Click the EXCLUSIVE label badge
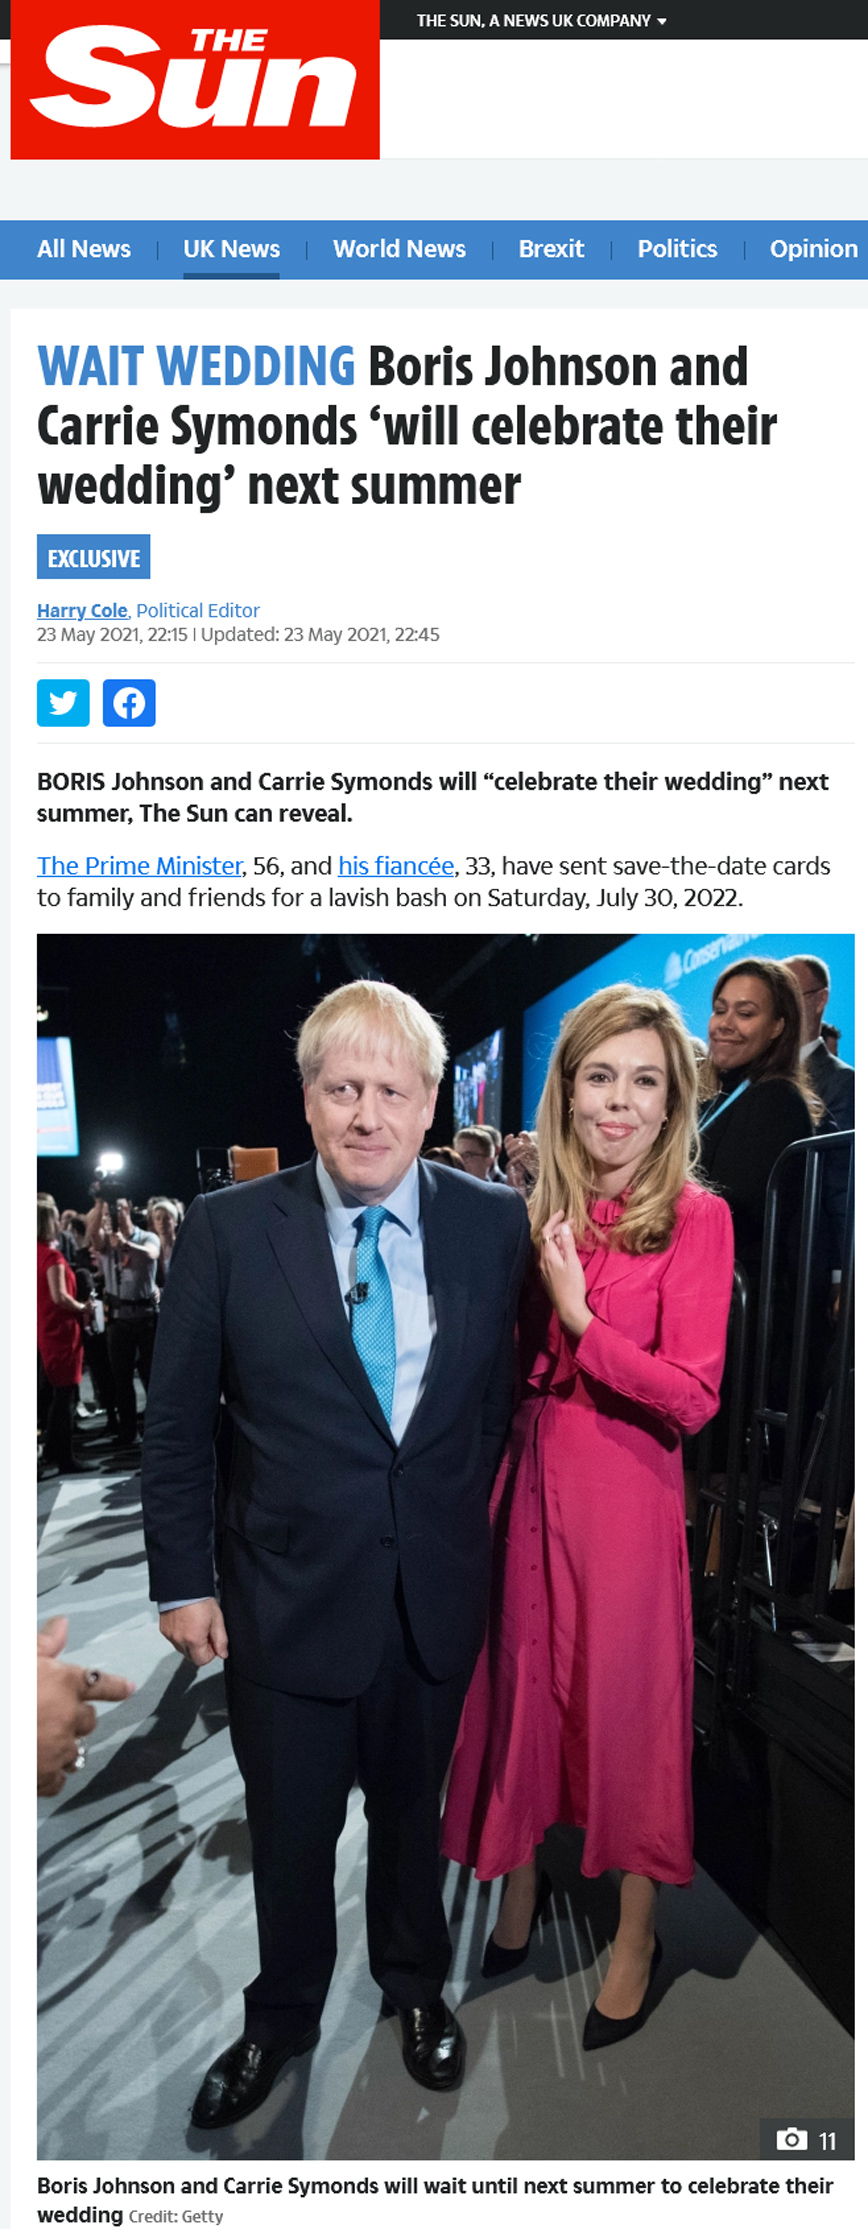The width and height of the screenshot is (868, 2229). [94, 558]
